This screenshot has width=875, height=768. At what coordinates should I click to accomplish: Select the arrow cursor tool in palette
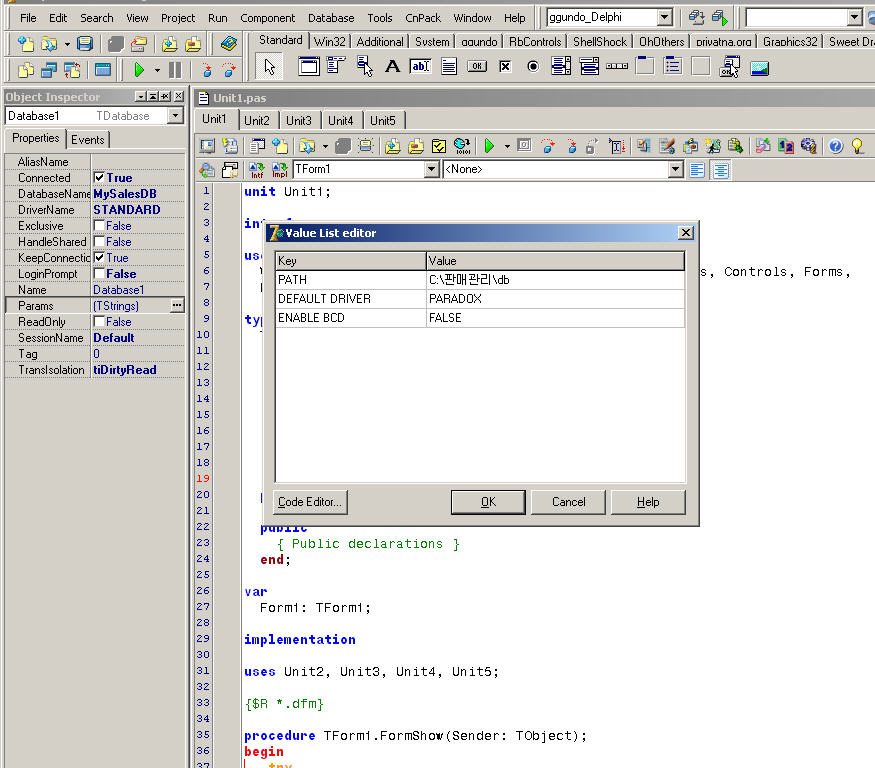(x=269, y=67)
